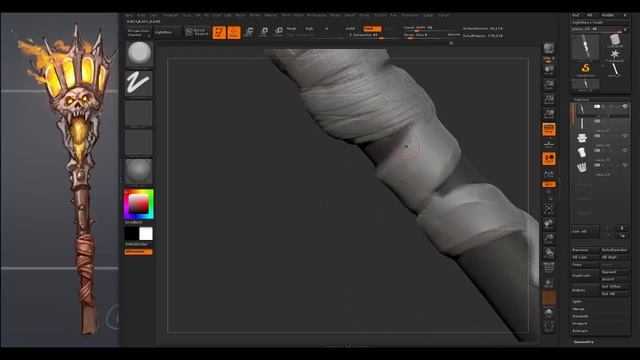Pick a hue in the color picker square
This screenshot has height=360, width=640.
(139, 204)
